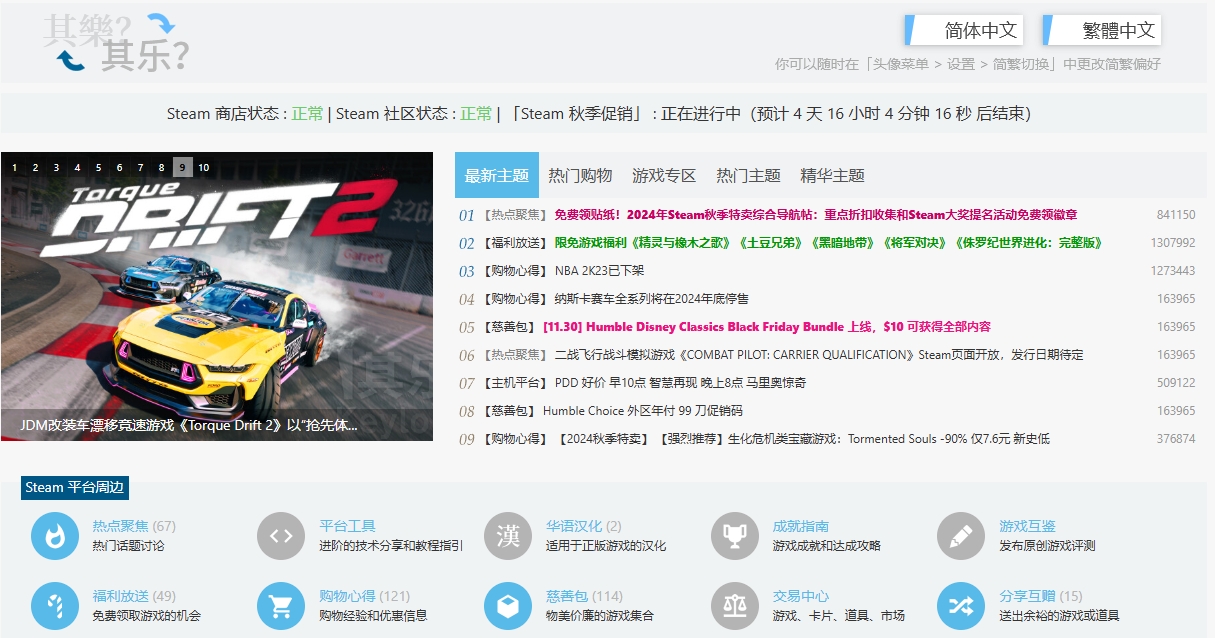Image resolution: width=1215 pixels, height=638 pixels.
Task: Show carousel slide 1
Action: (x=14, y=167)
